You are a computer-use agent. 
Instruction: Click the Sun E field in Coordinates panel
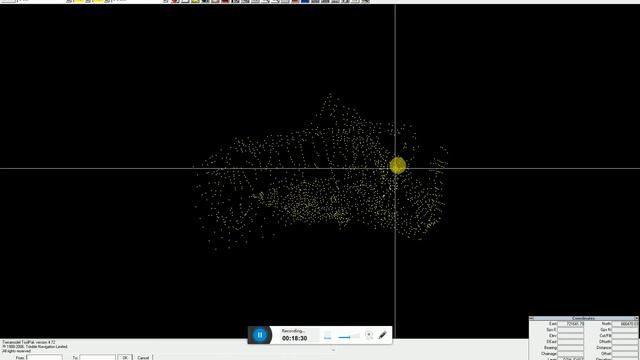571,330
